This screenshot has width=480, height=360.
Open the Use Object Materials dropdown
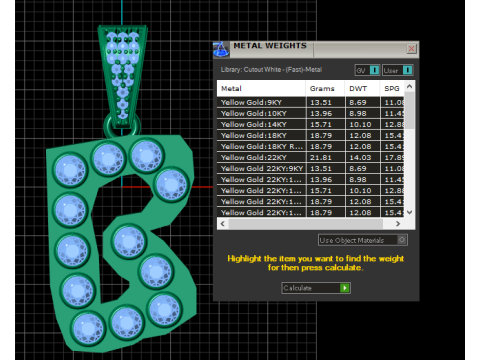[362, 240]
